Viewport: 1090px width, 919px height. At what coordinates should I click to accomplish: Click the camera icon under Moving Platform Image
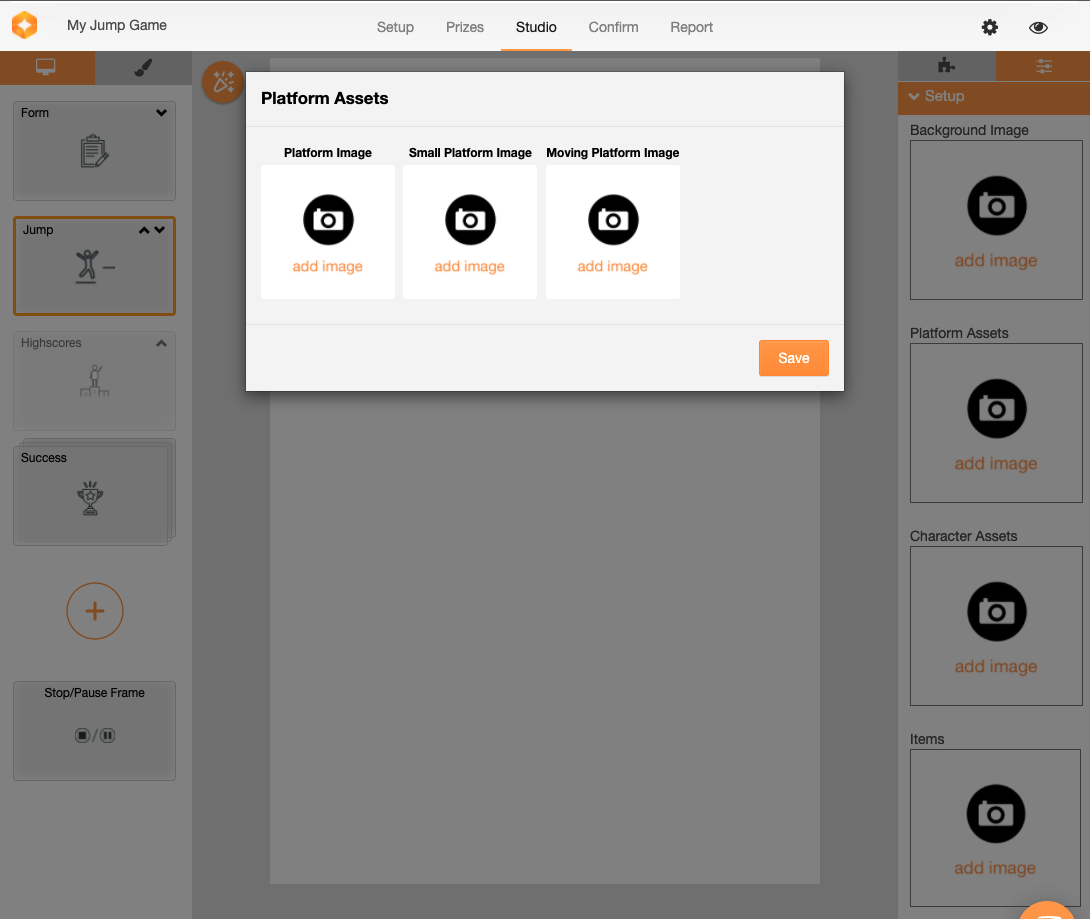(x=613, y=220)
